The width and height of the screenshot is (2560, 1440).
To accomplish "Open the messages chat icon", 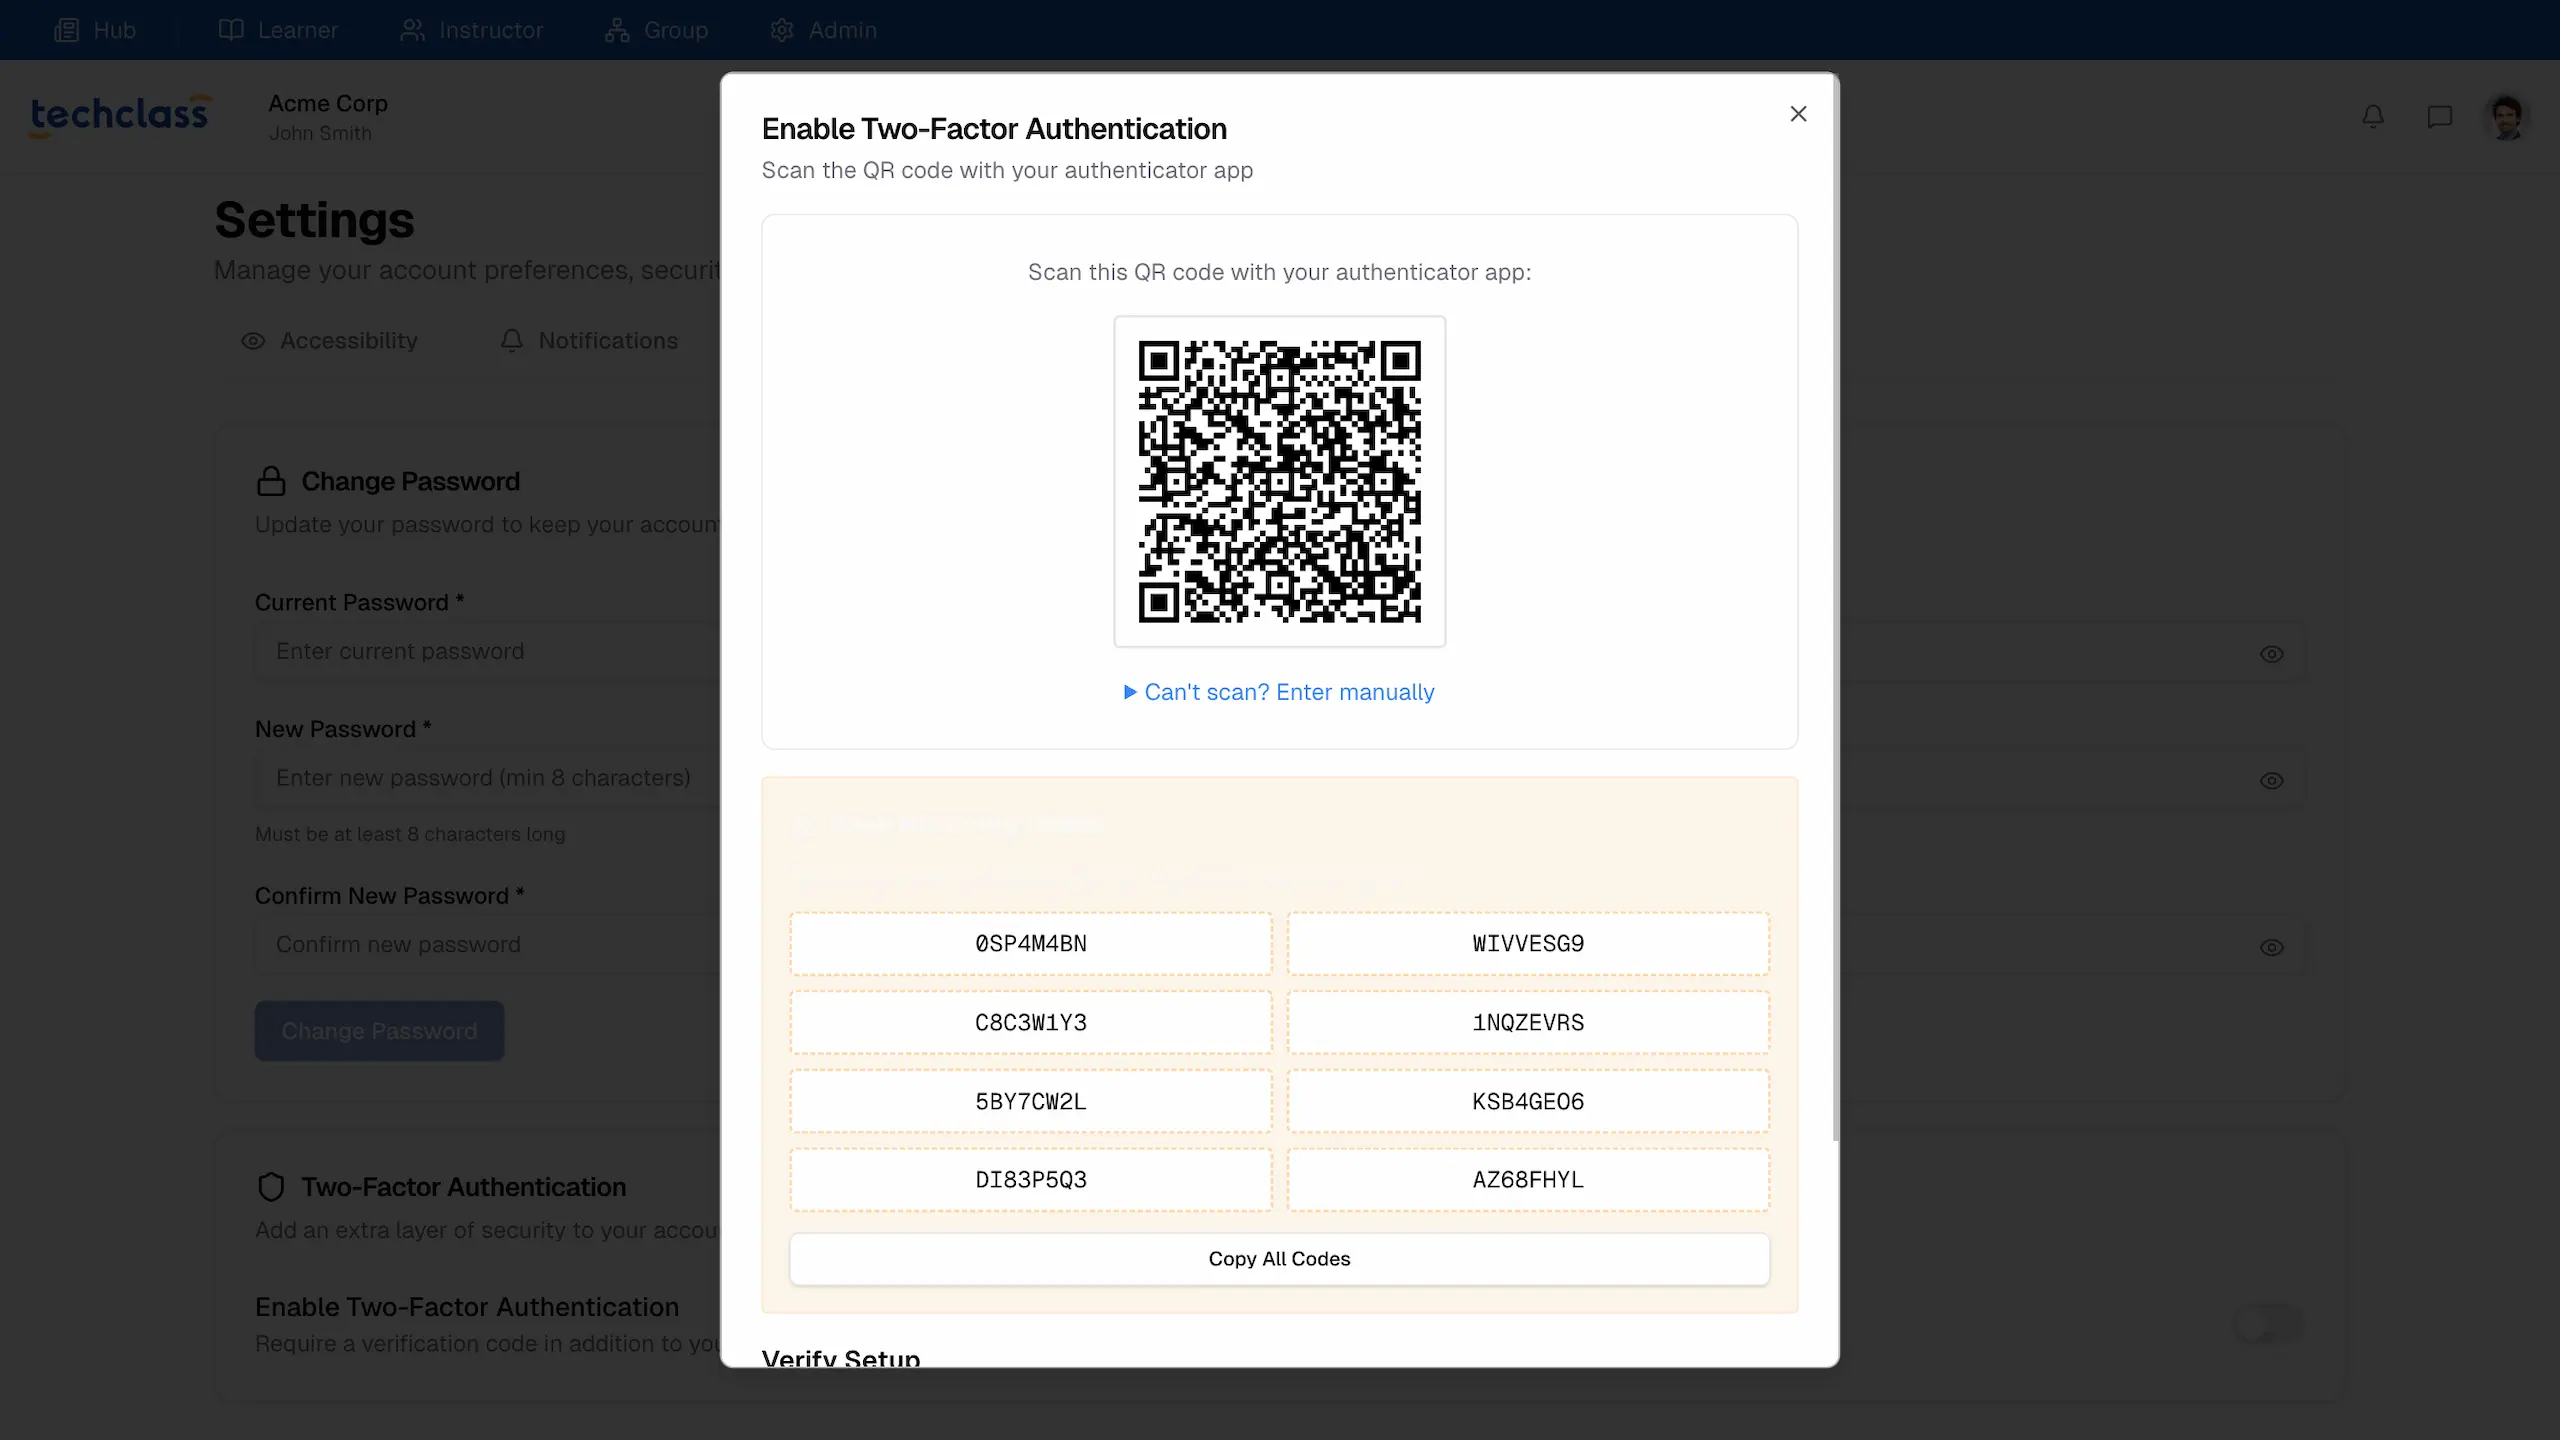I will [2439, 117].
